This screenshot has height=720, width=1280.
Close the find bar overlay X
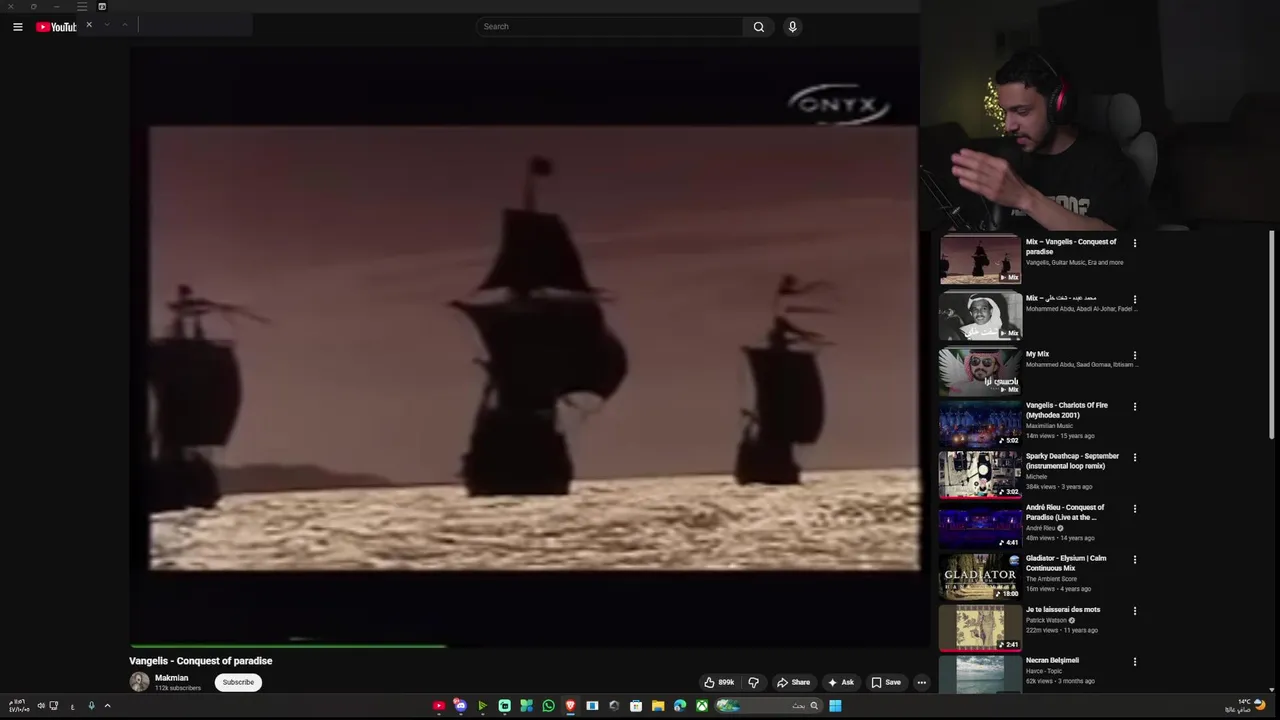pos(88,24)
